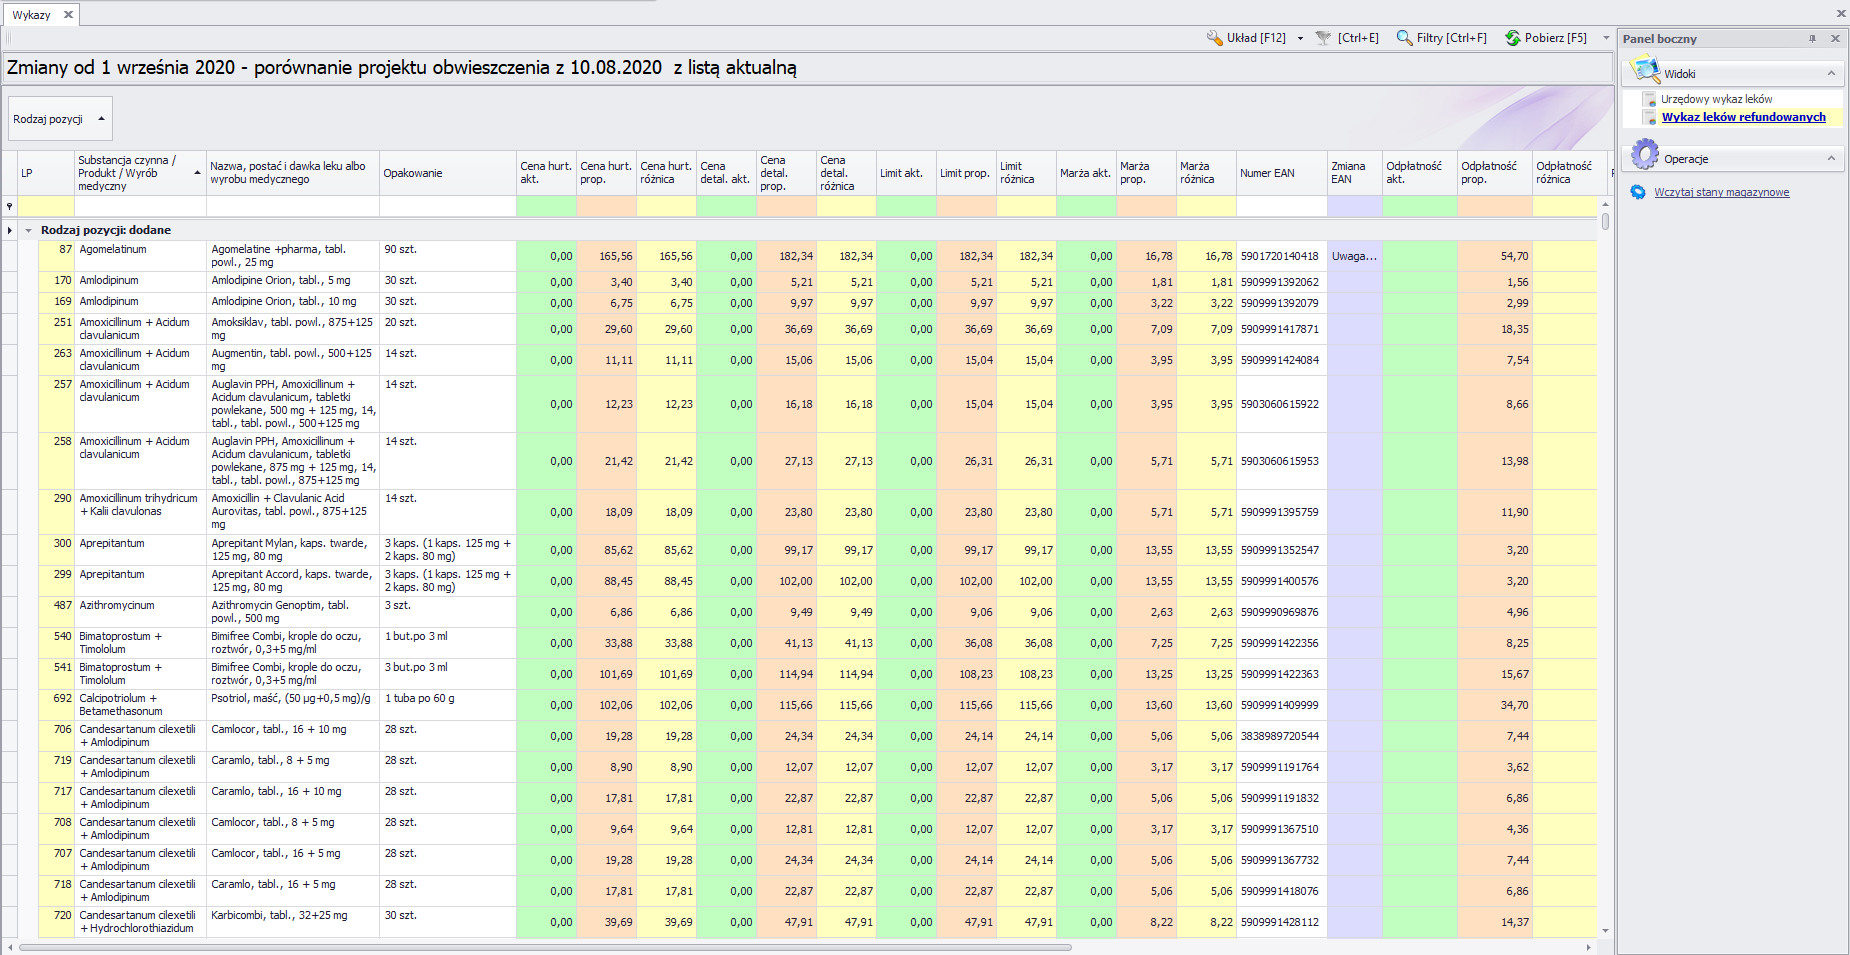
Task: Click Rodzaj pozycji grouping column chip
Action: pyautogui.click(x=59, y=119)
